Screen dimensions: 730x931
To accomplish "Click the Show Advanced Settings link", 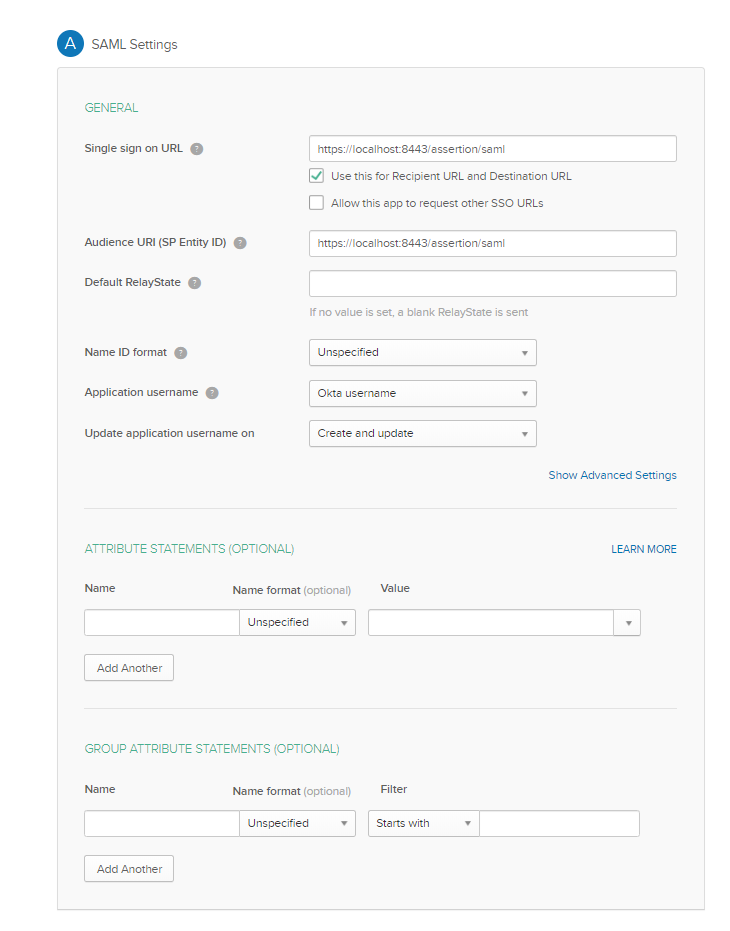I will [x=612, y=475].
